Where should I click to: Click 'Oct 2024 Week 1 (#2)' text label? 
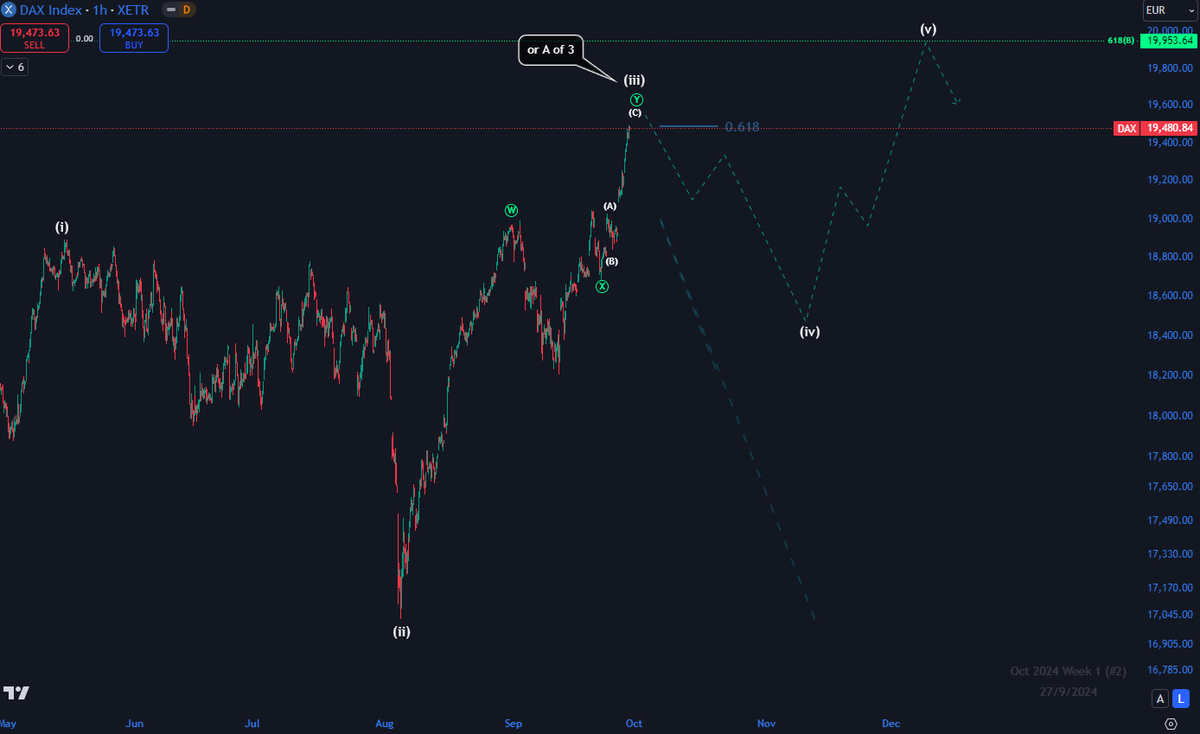pos(1068,671)
